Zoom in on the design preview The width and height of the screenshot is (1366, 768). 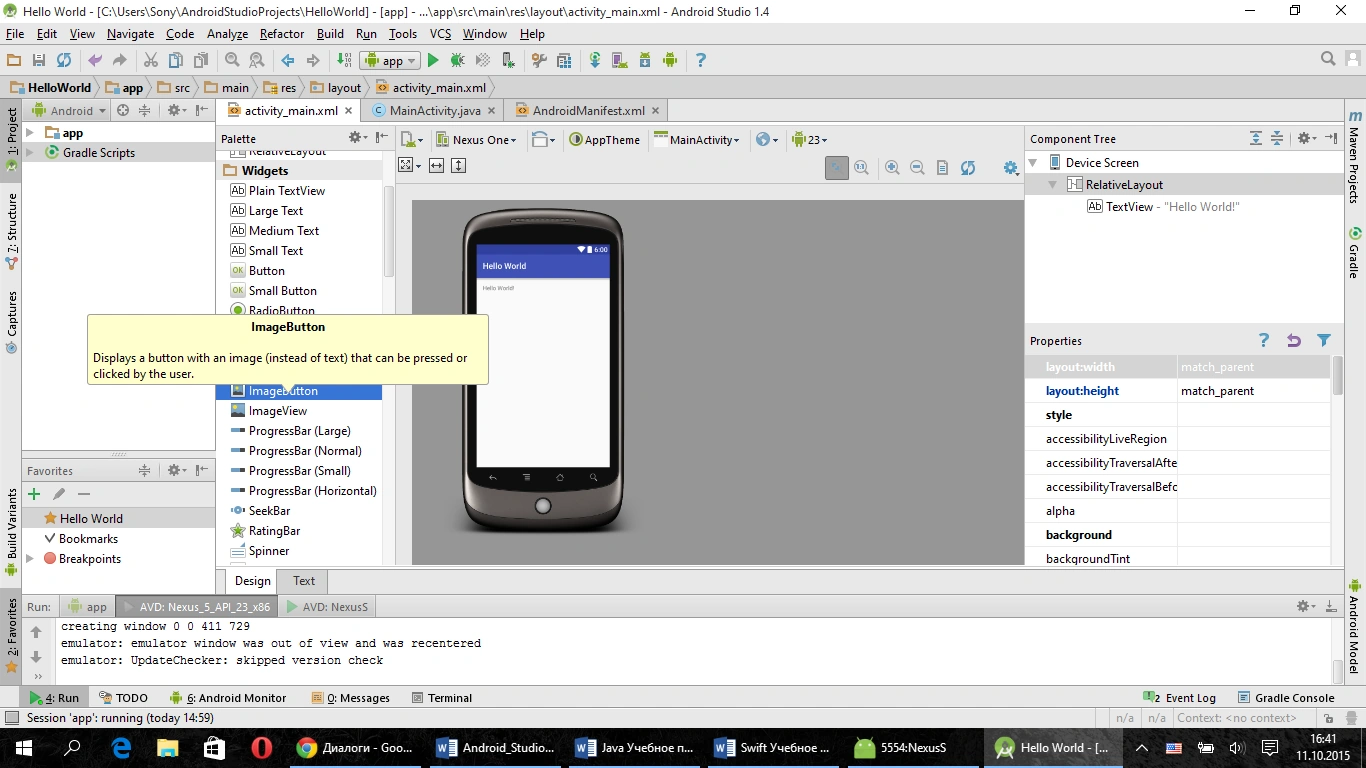[x=892, y=168]
